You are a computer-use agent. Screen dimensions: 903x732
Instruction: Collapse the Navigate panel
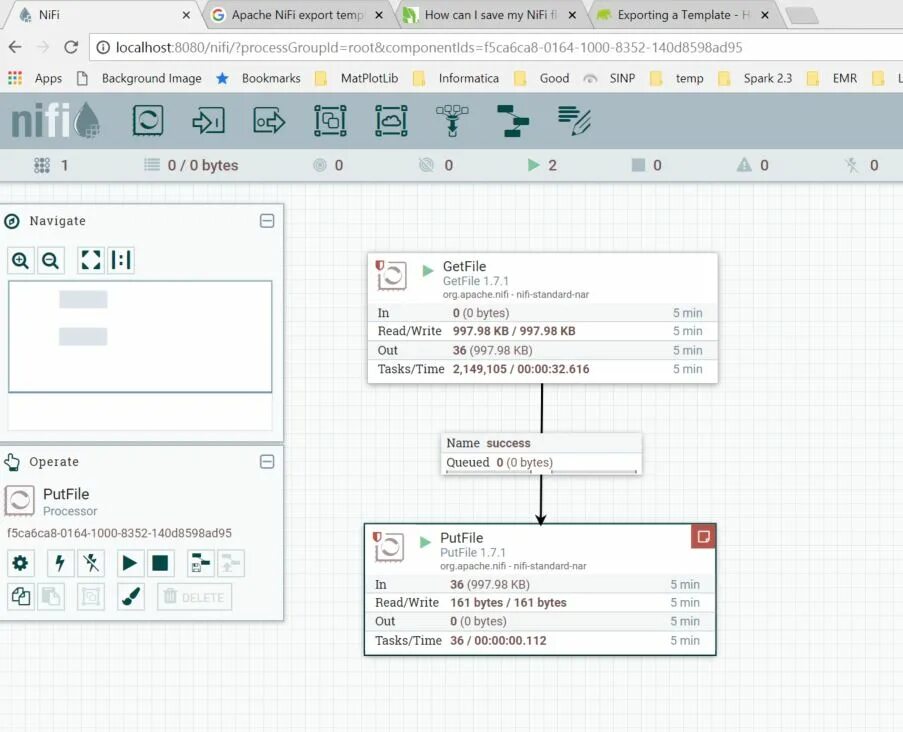click(x=267, y=221)
